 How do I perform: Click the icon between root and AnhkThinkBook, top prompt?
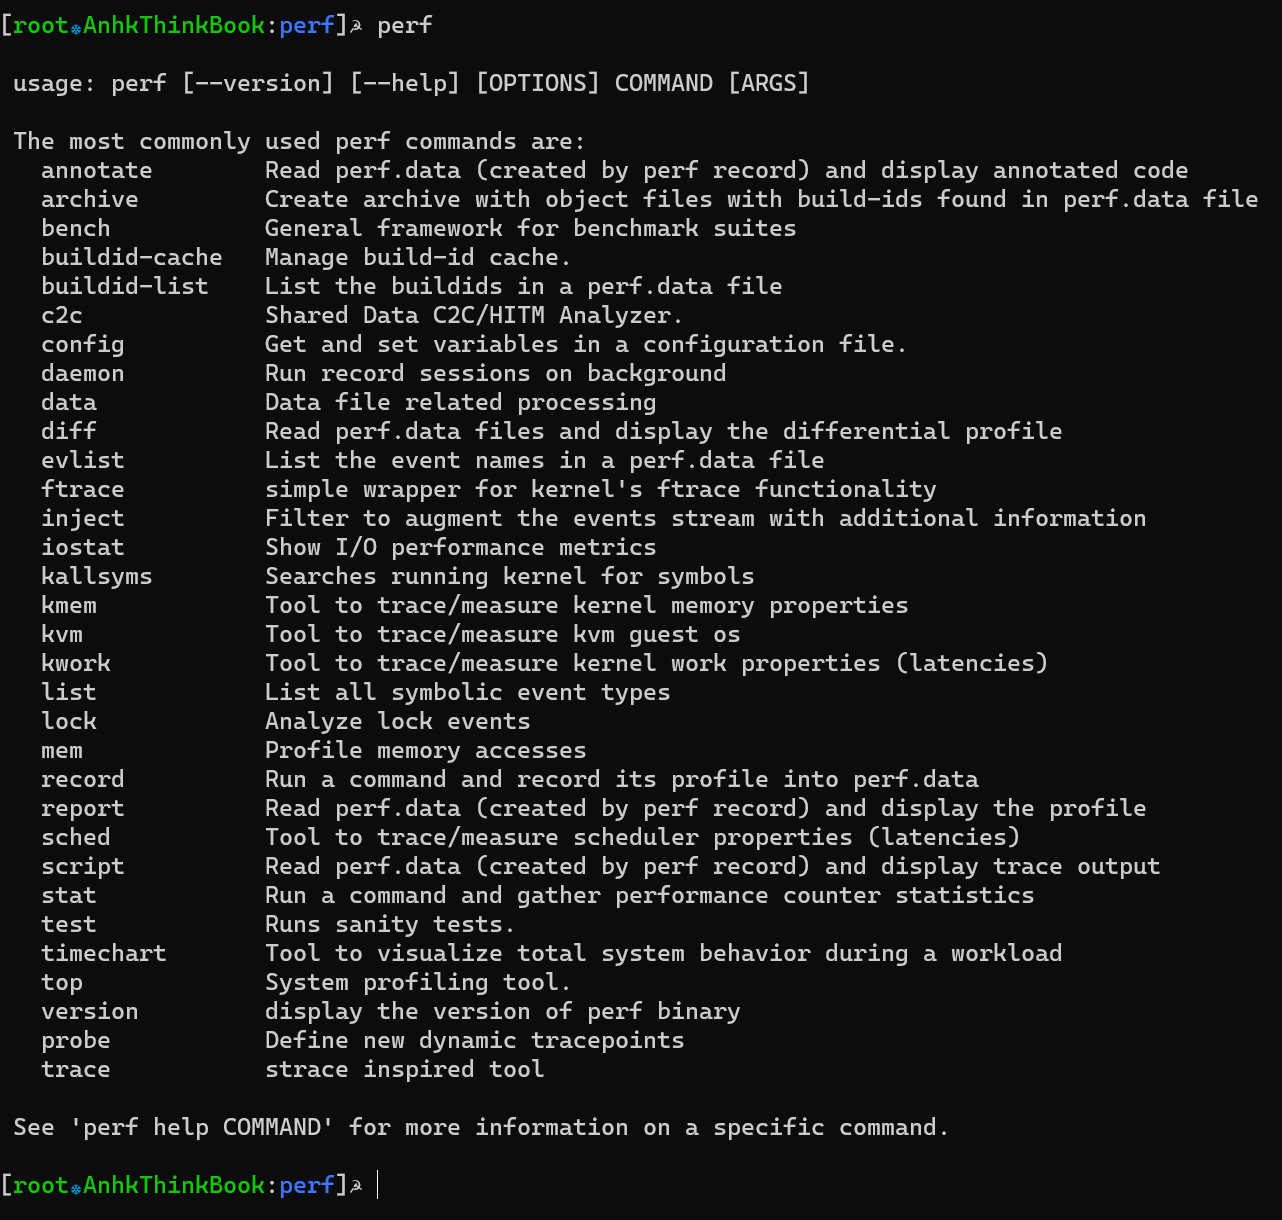pos(76,27)
